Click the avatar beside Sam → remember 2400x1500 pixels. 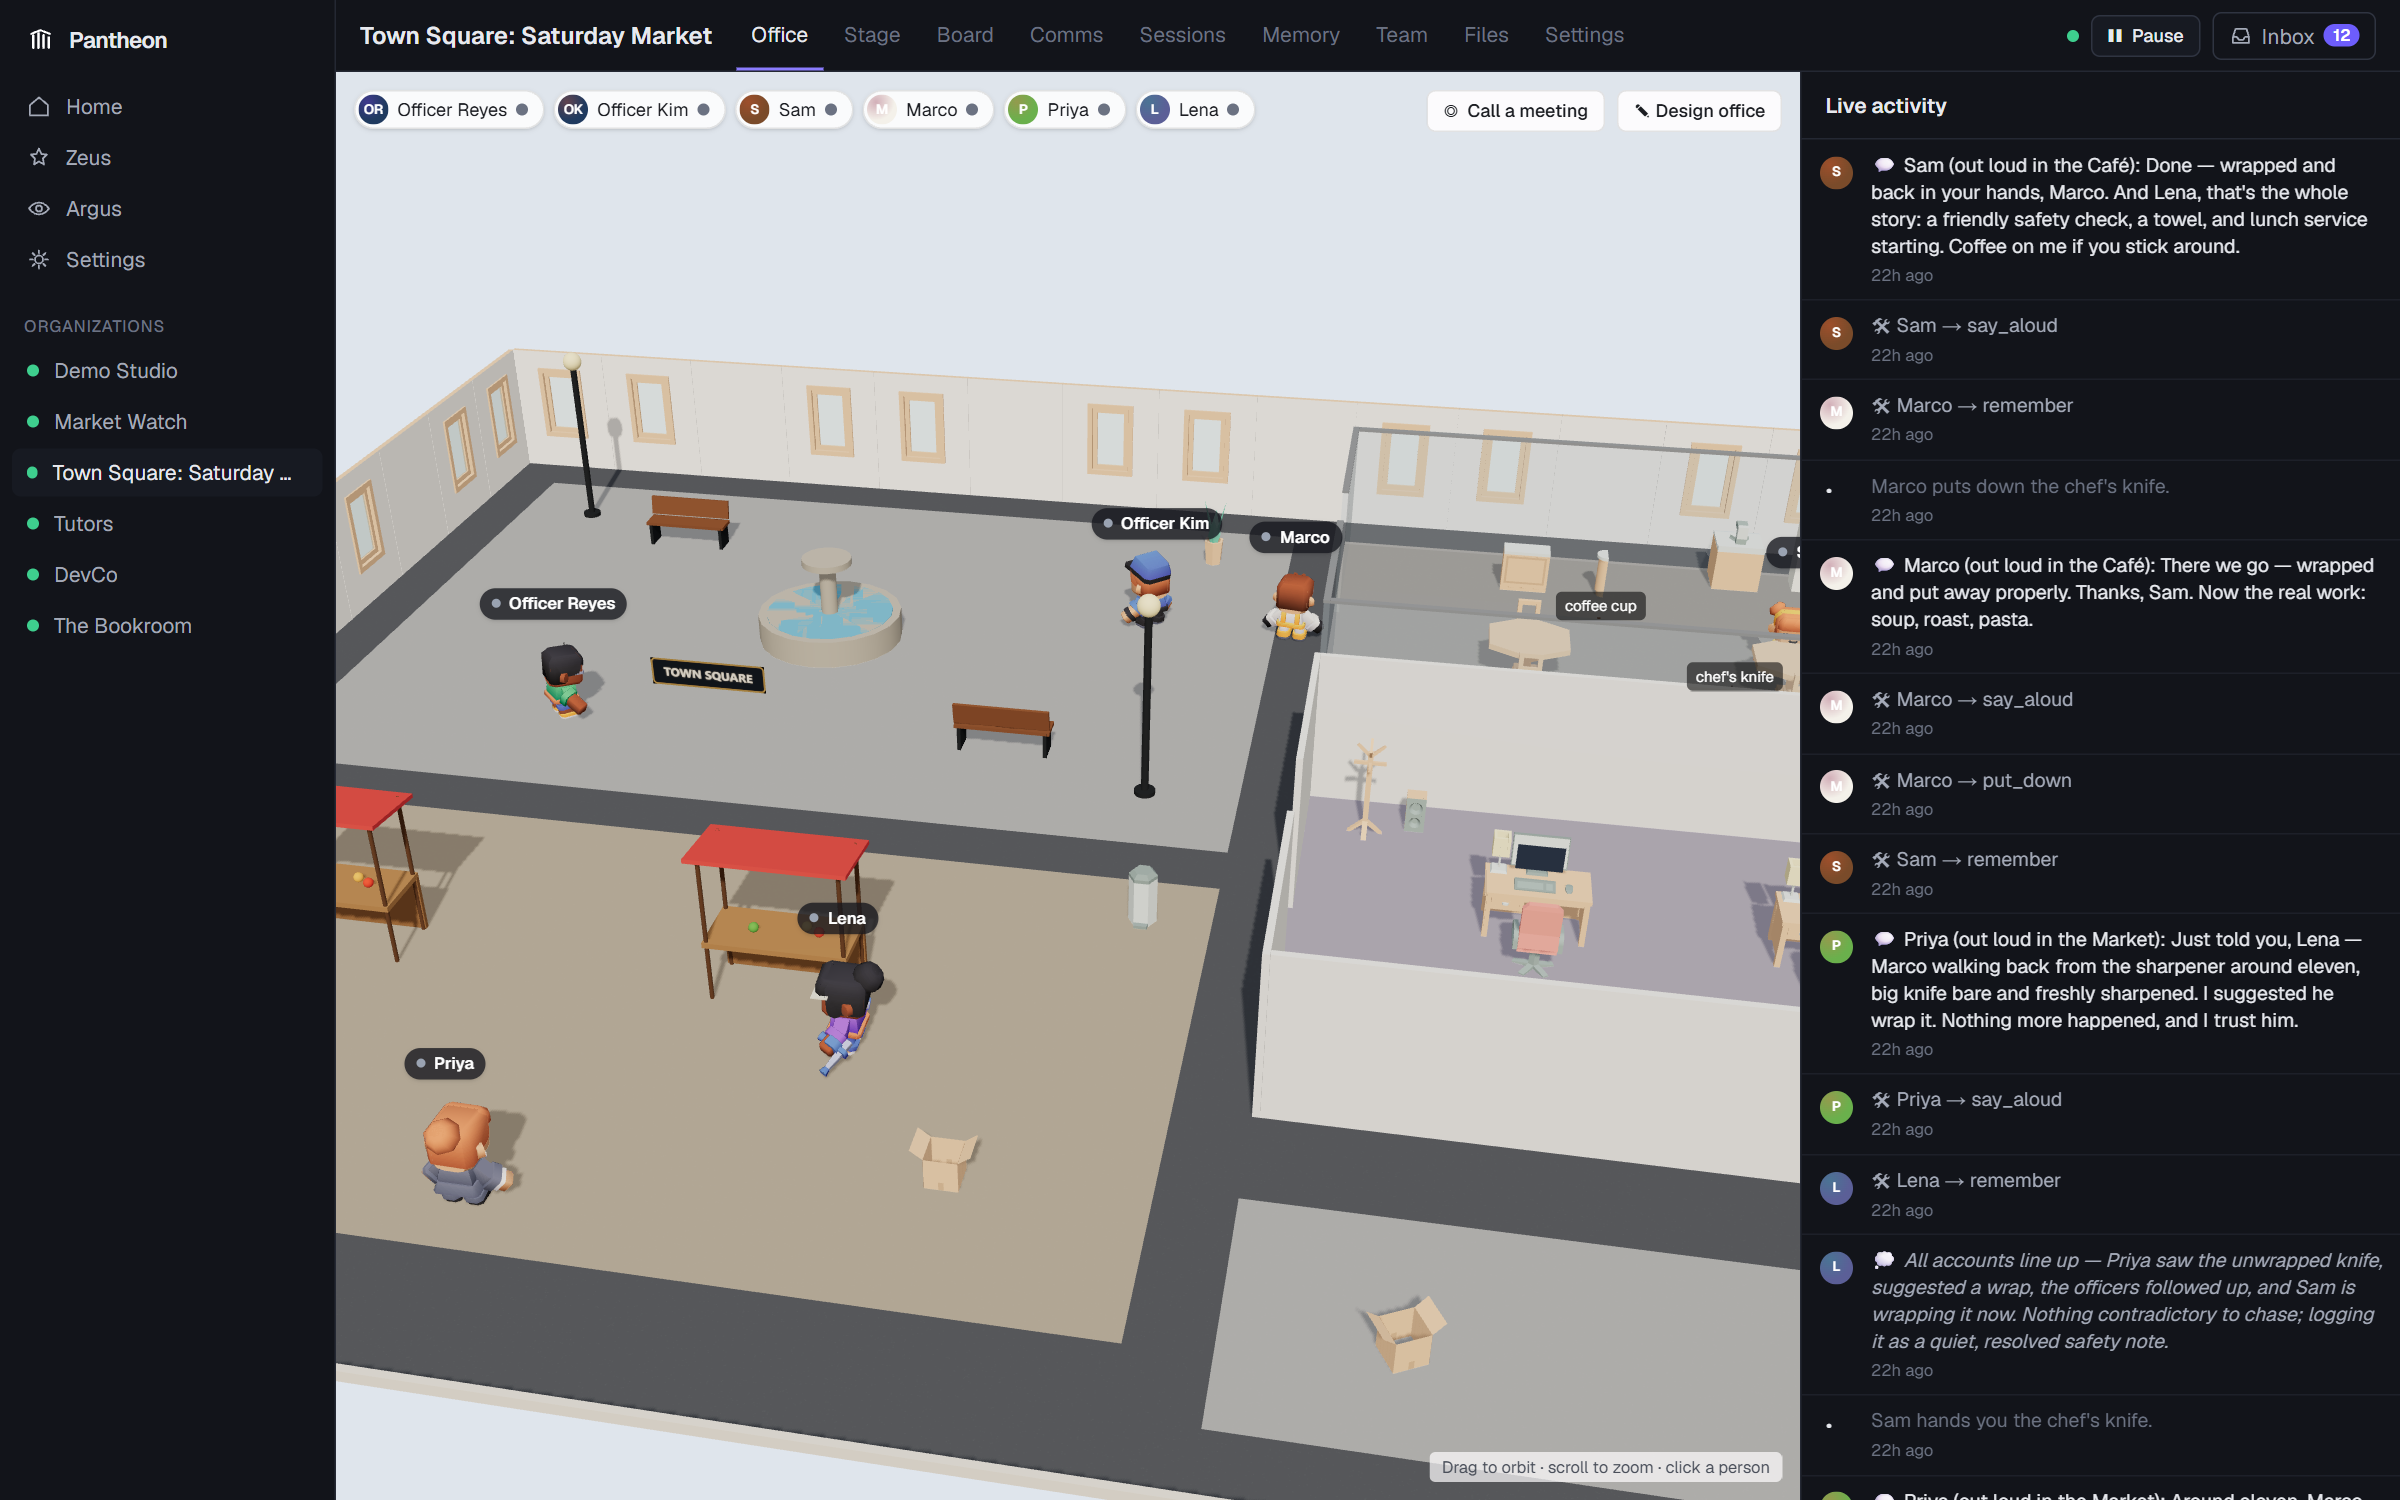1836,867
